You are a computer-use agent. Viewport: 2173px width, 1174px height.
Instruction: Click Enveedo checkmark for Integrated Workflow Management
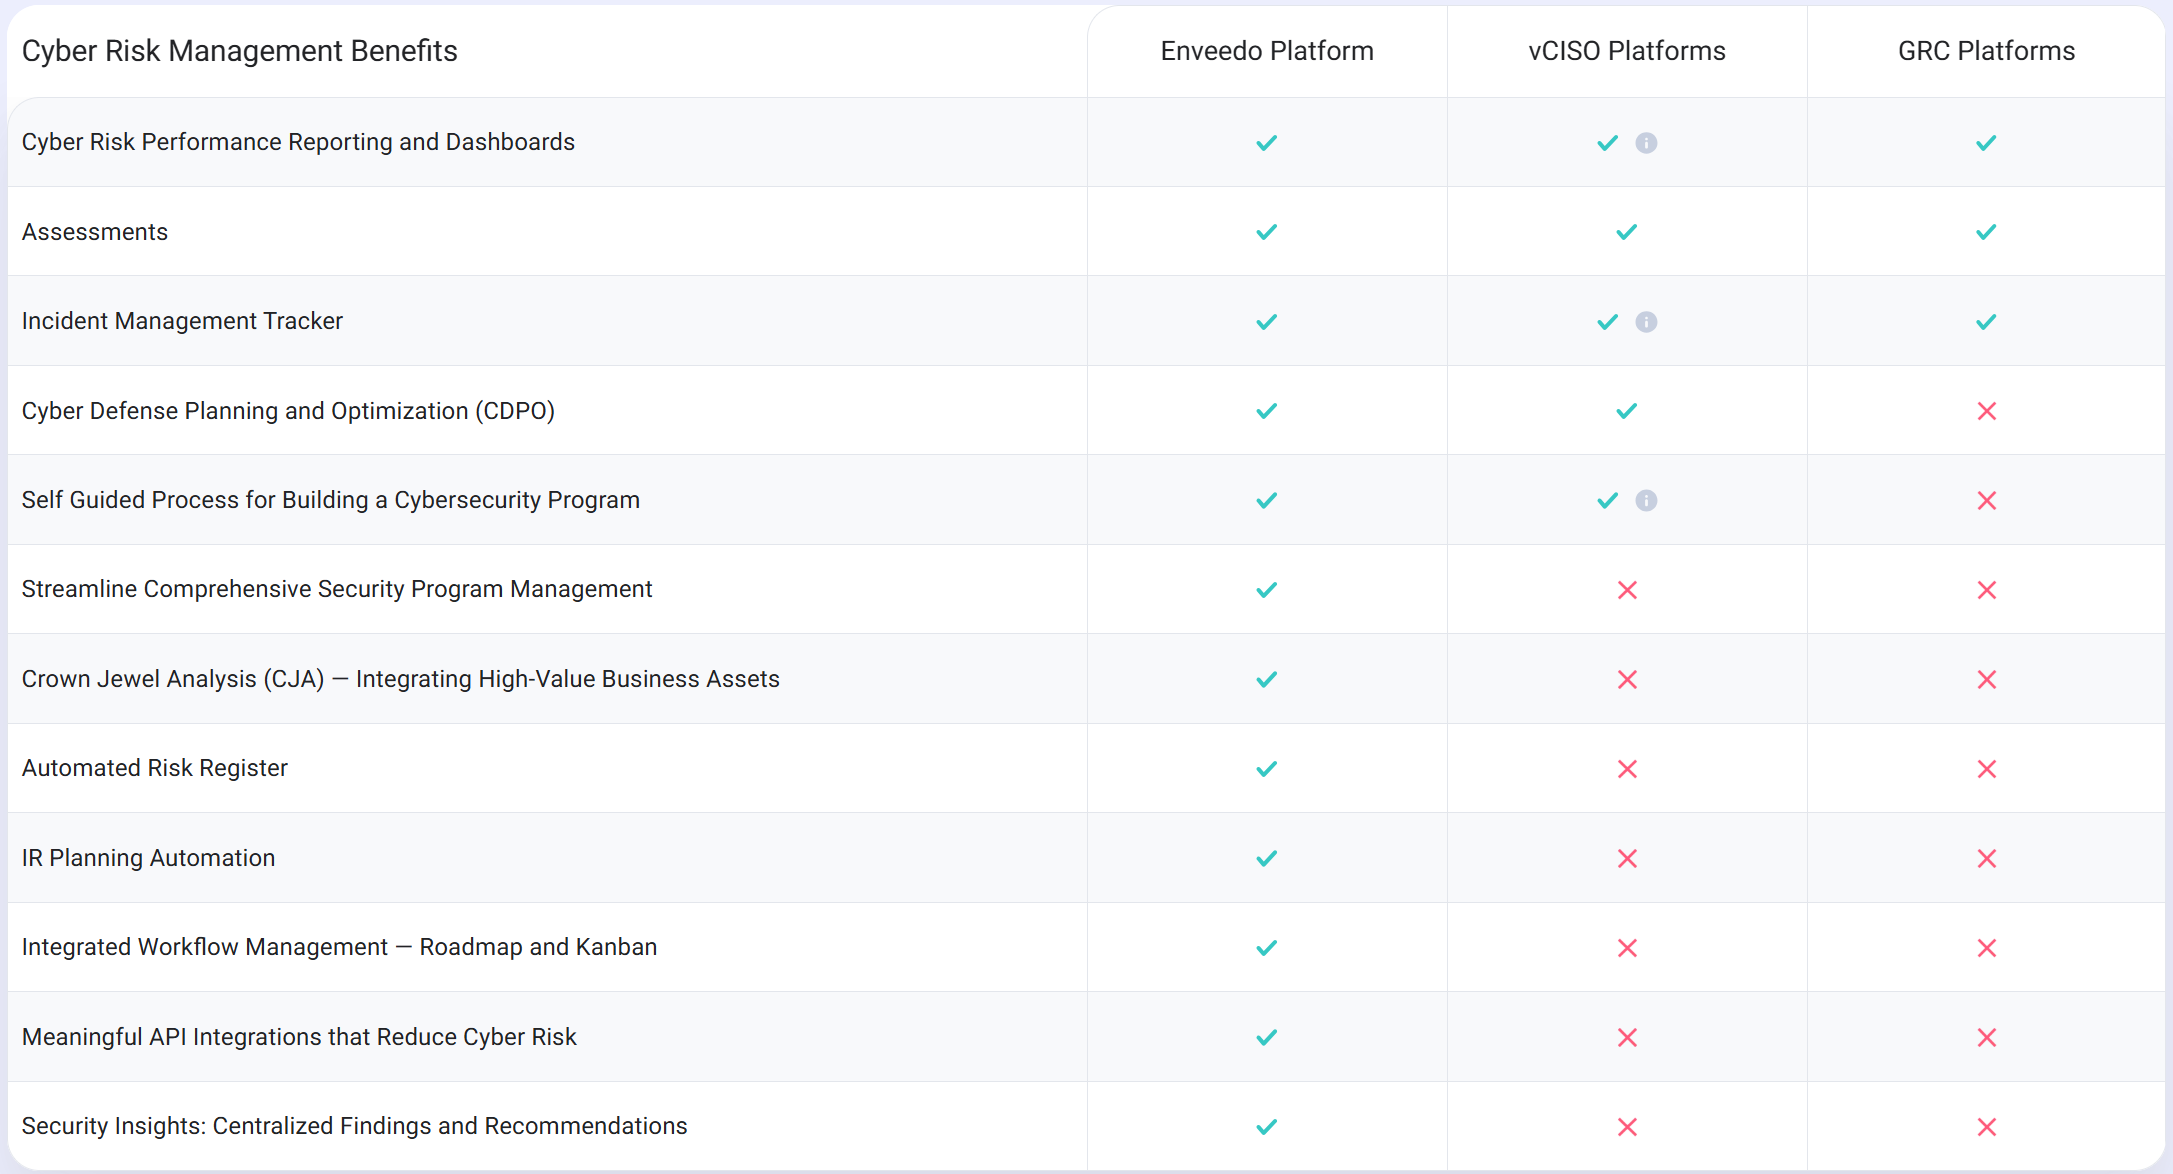pos(1267,948)
